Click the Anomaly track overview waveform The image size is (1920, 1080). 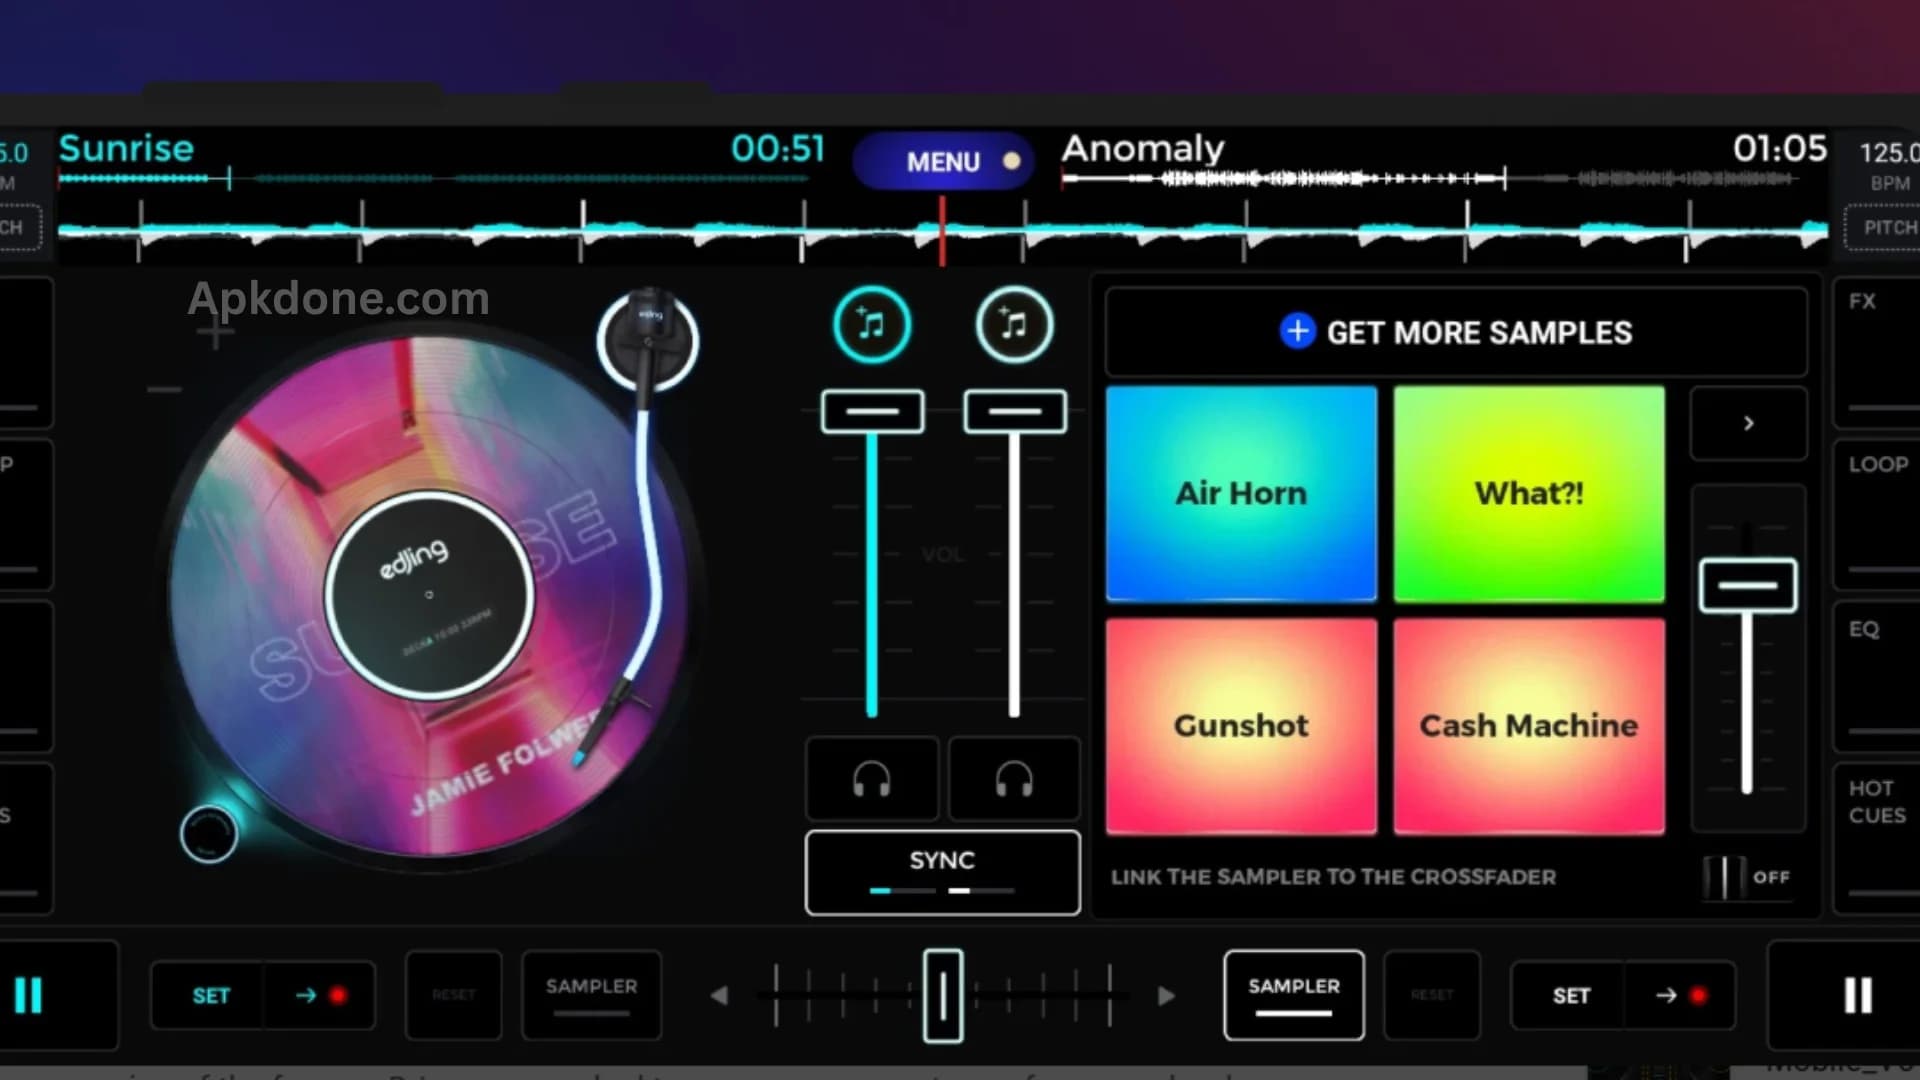point(1430,179)
